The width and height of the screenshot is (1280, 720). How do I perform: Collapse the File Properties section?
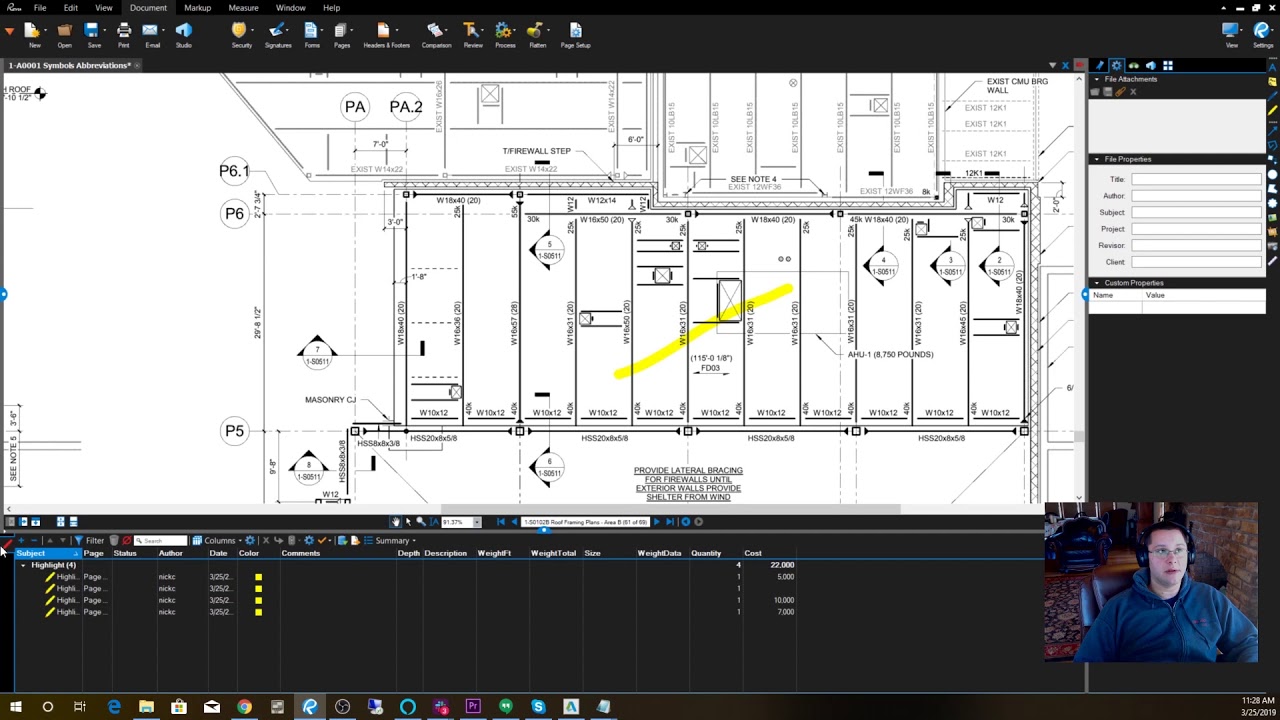[1096, 159]
